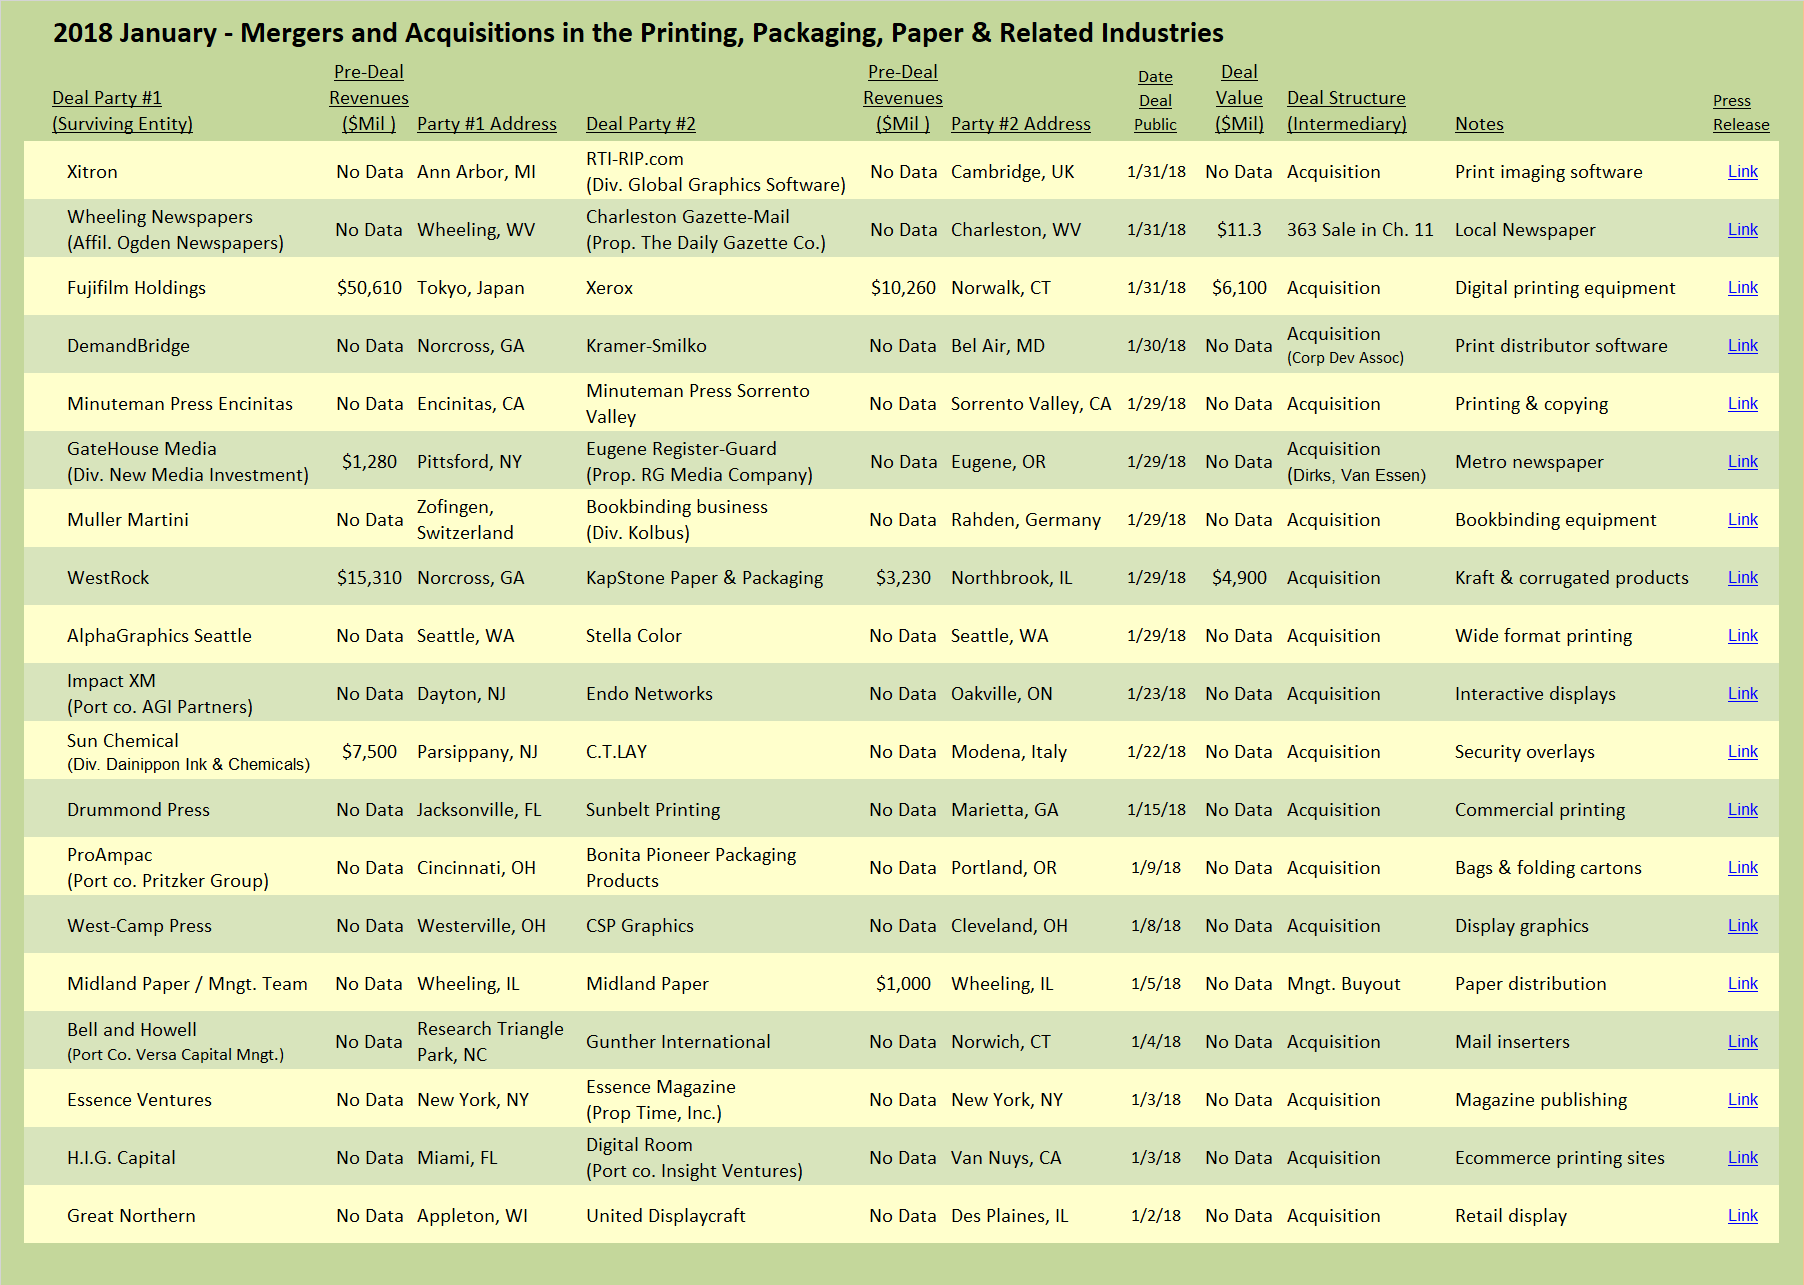Open the Impact XM press release link
The image size is (1804, 1285).
coord(1742,694)
